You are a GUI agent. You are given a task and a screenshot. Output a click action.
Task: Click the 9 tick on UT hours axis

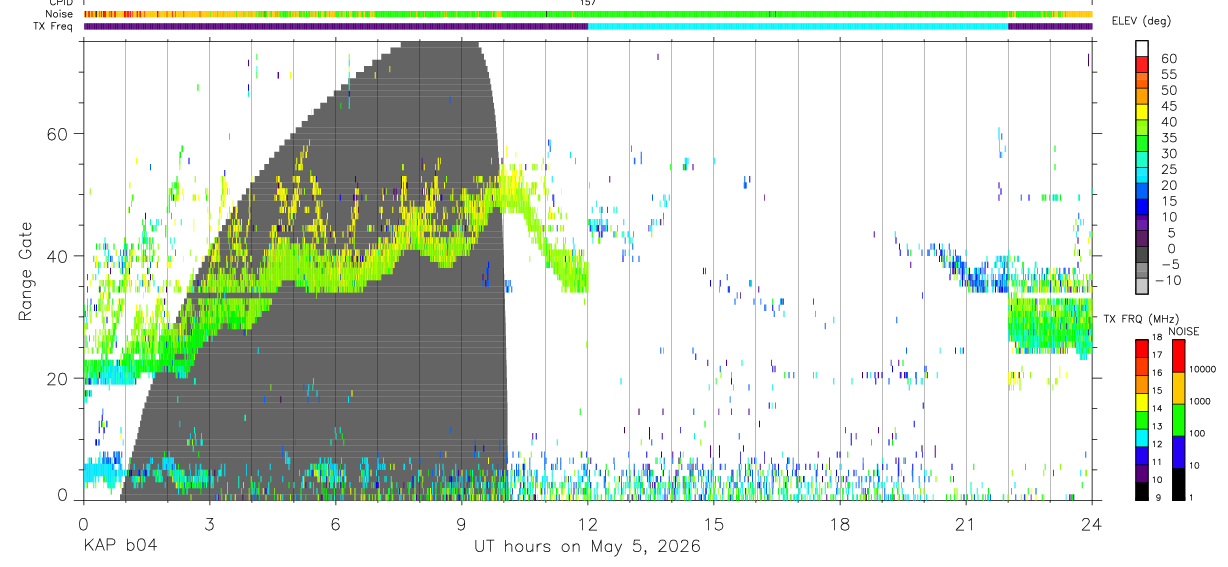(461, 524)
